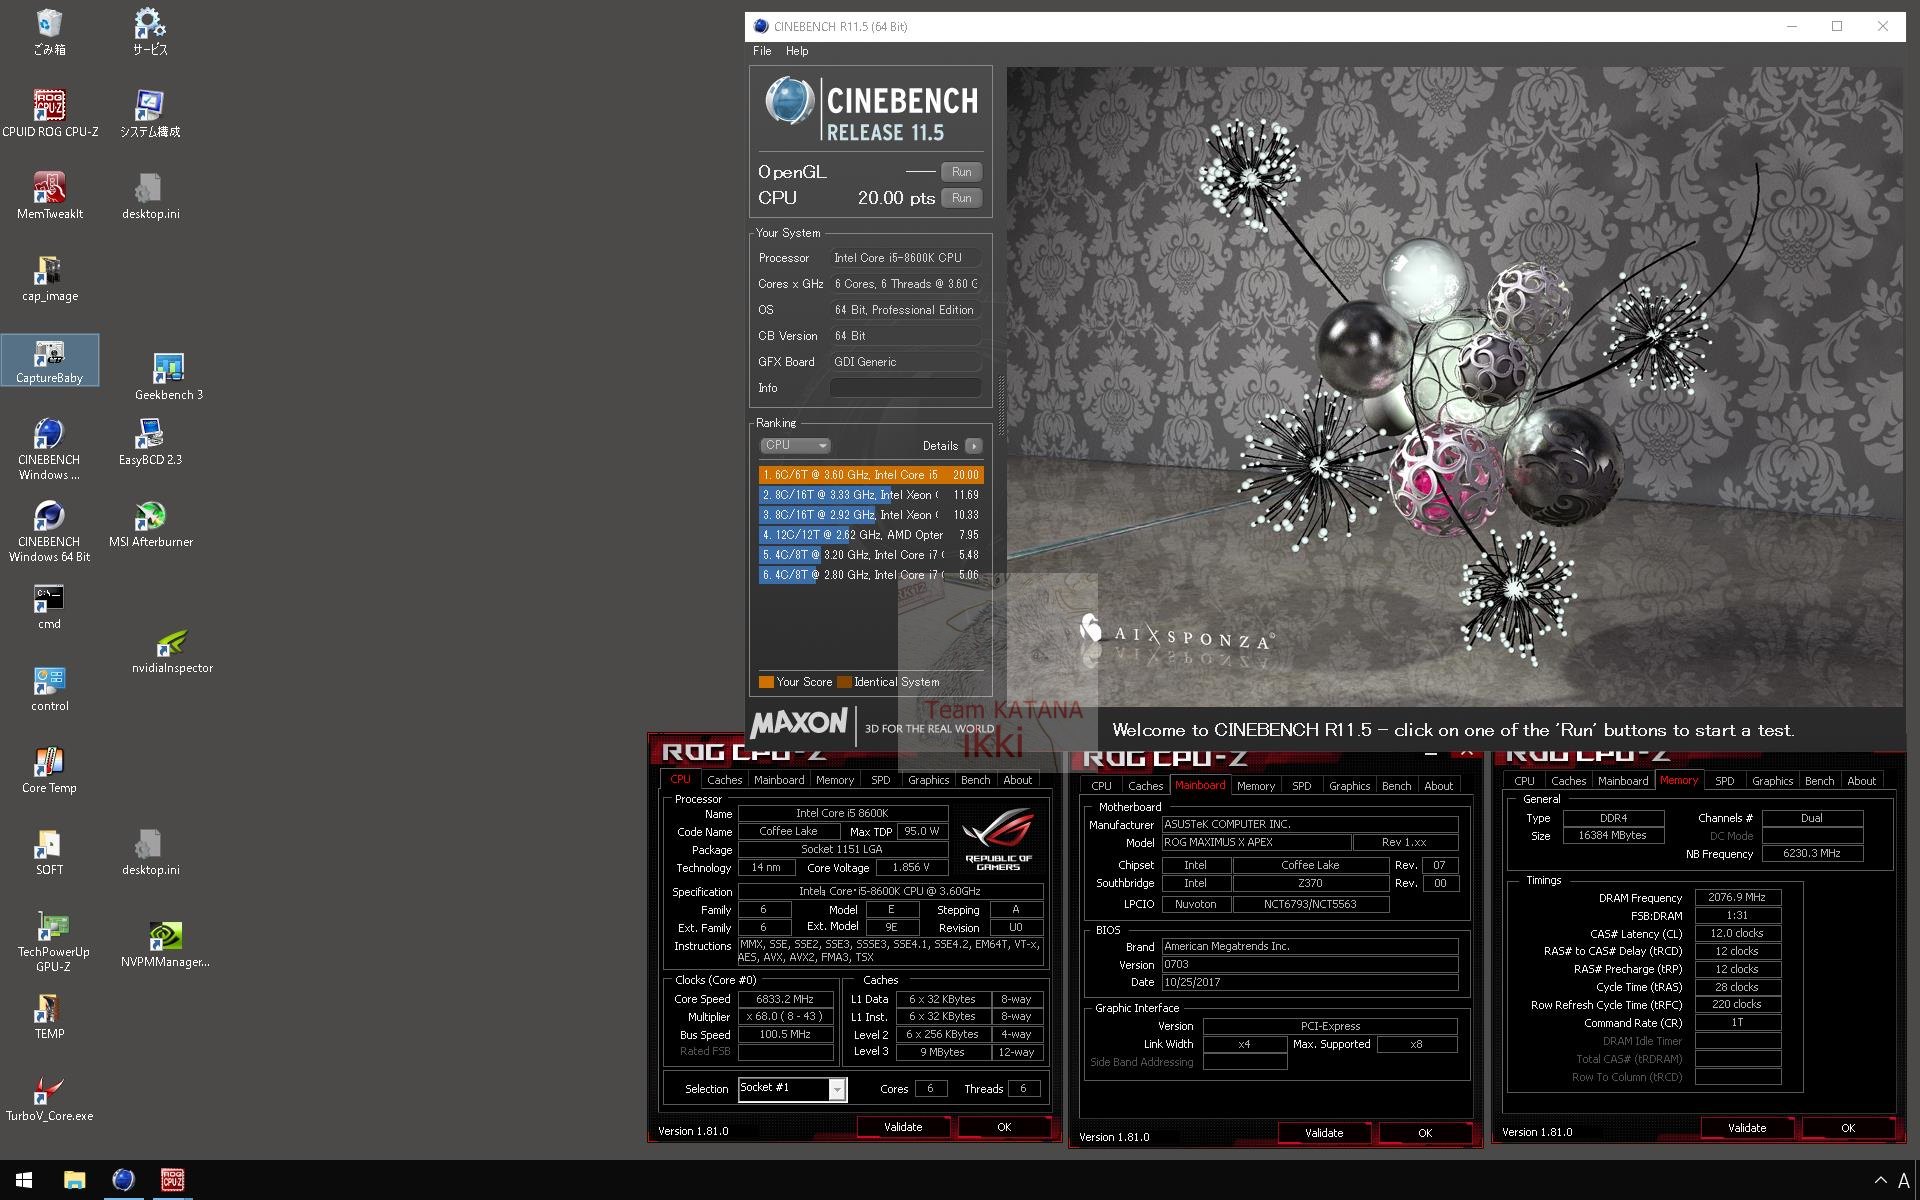Open the Socket #1 selection dropdown
This screenshot has height=1200, width=1920.
[x=792, y=1089]
